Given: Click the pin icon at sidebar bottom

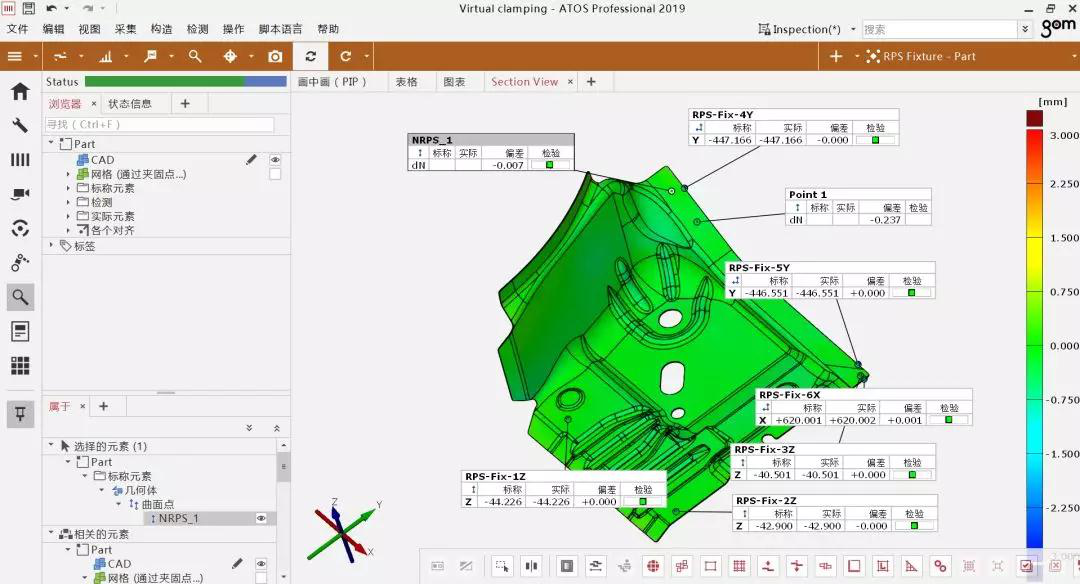Looking at the screenshot, I should click(x=20, y=413).
